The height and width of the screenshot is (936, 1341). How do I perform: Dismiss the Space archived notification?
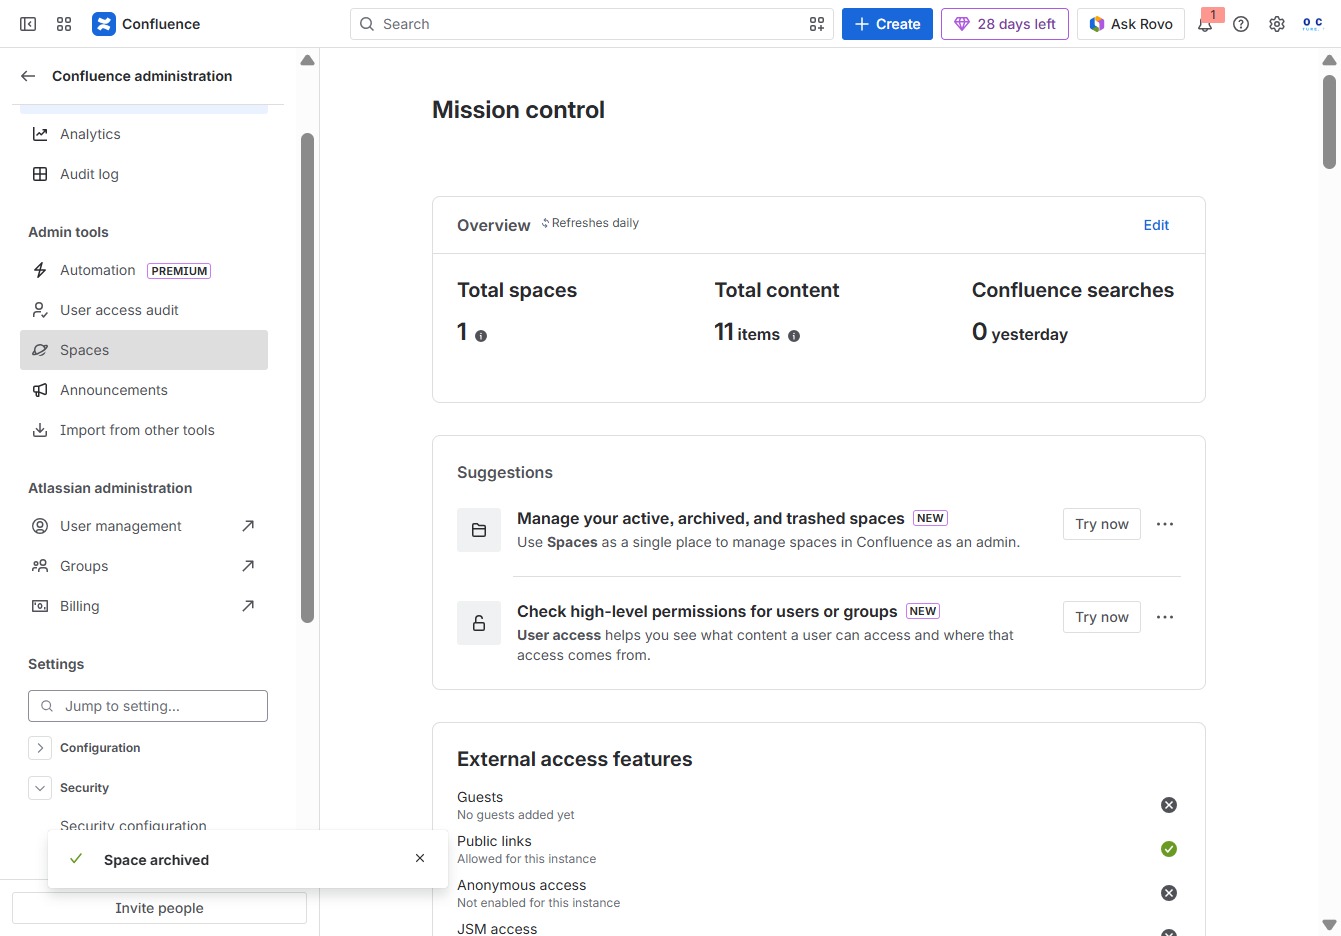[420, 858]
